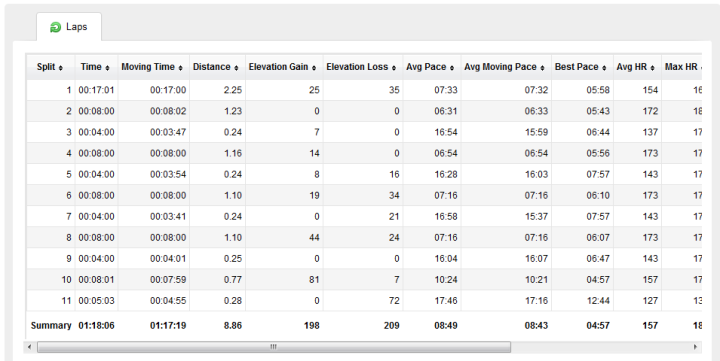
Task: Click the 07:33 Avg Pace cell in split 1
Action: pyautogui.click(x=446, y=90)
